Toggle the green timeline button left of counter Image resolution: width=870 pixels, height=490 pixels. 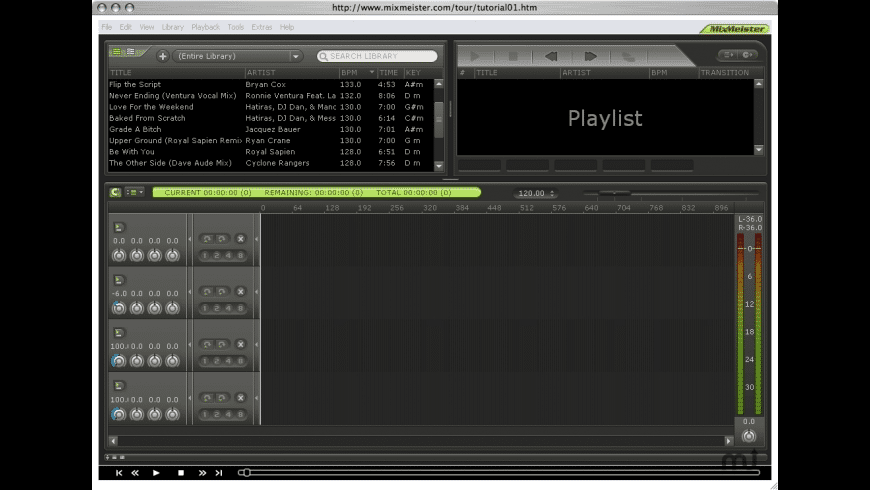point(116,192)
